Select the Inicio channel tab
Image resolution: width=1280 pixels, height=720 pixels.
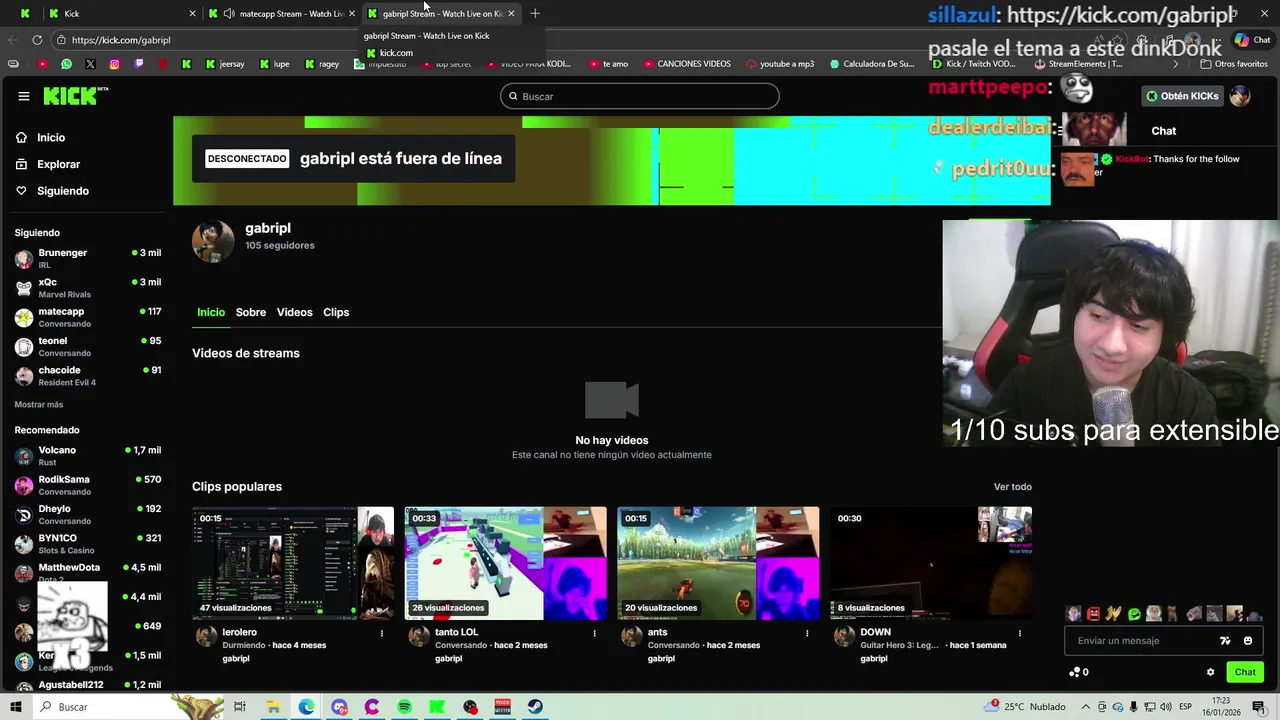(x=211, y=312)
